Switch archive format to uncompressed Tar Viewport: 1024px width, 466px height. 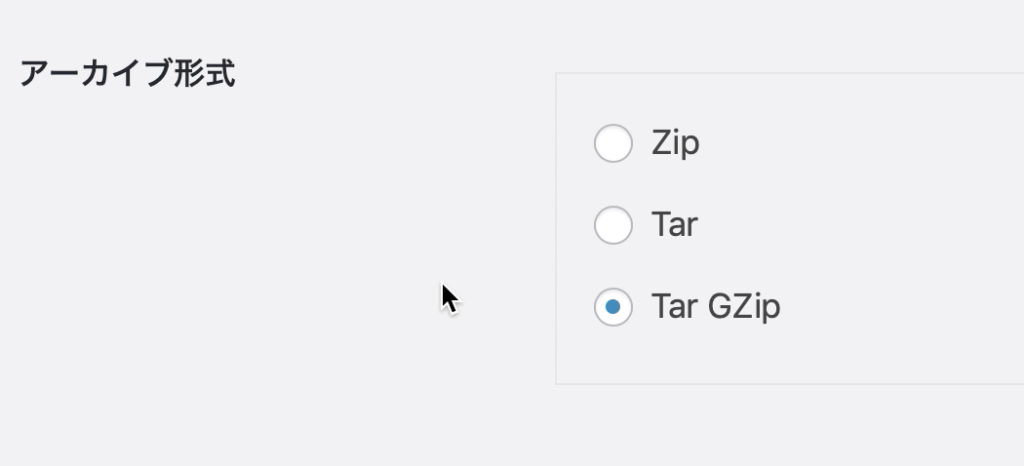[613, 225]
